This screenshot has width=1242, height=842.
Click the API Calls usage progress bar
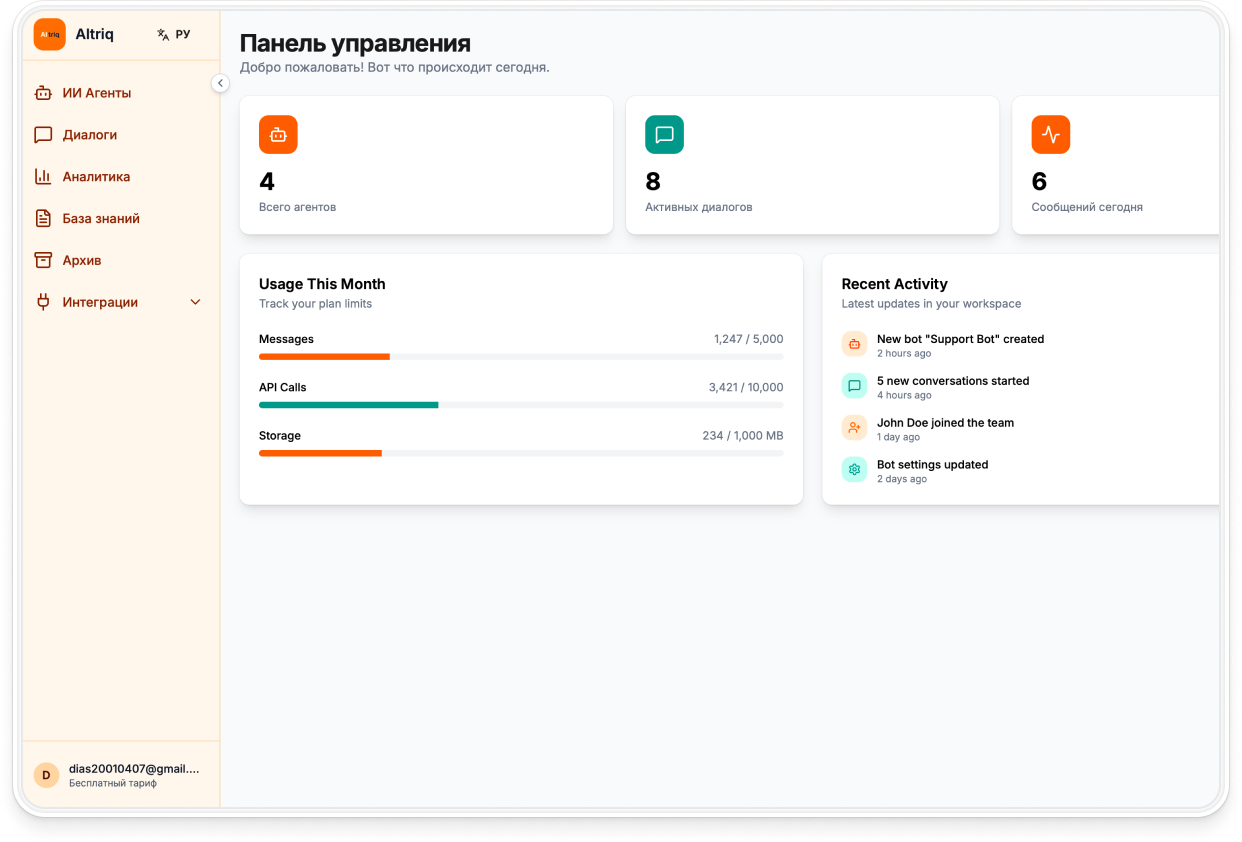click(520, 405)
